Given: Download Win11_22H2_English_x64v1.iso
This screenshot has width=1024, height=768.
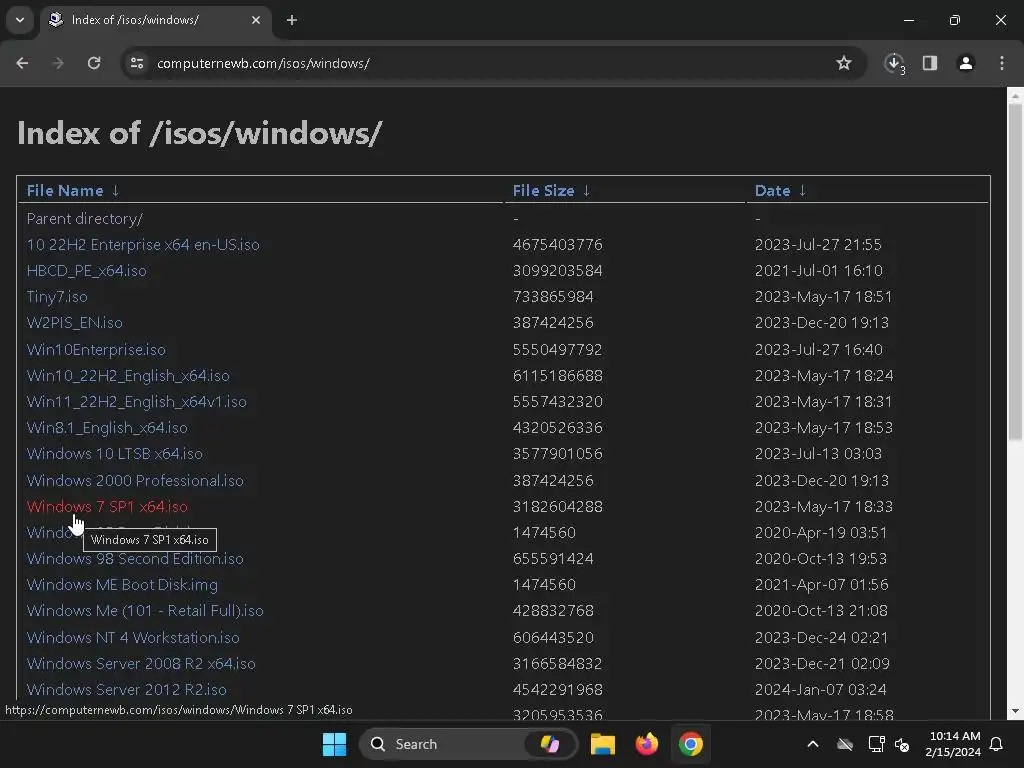Looking at the screenshot, I should coord(136,402).
